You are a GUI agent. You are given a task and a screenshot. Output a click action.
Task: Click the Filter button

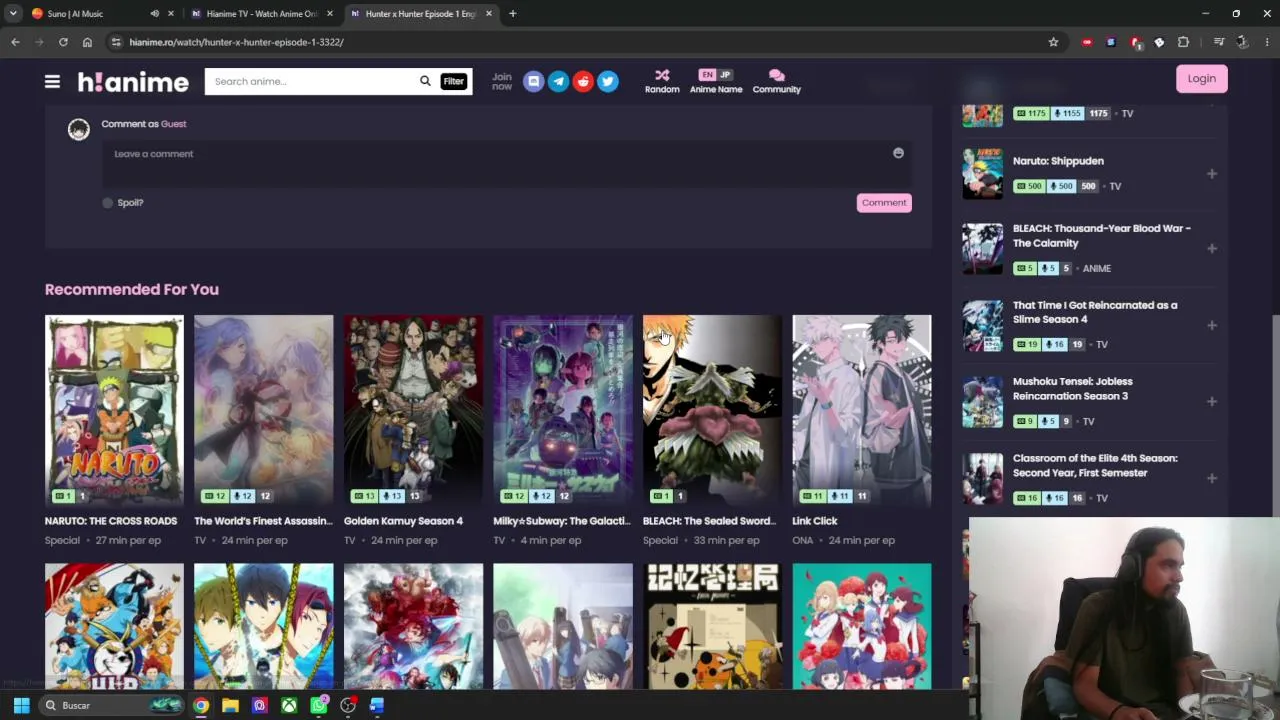pos(453,81)
